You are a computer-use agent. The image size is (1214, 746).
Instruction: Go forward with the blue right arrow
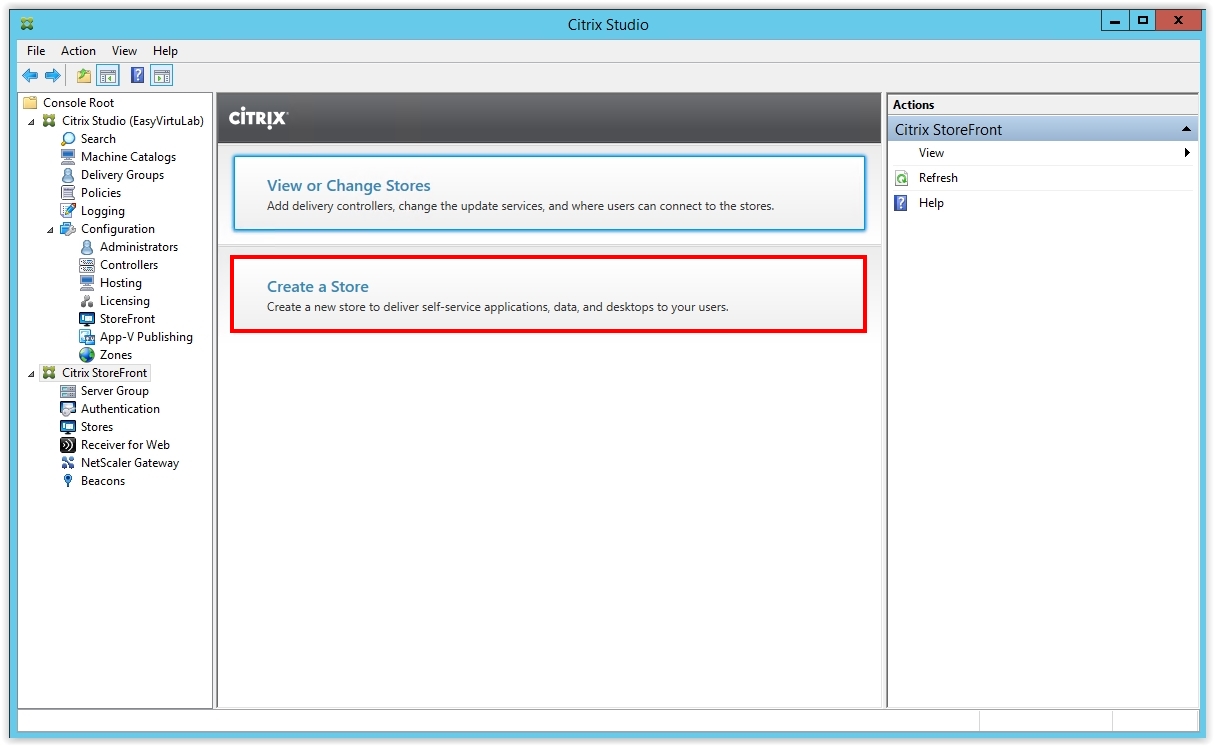[52, 75]
